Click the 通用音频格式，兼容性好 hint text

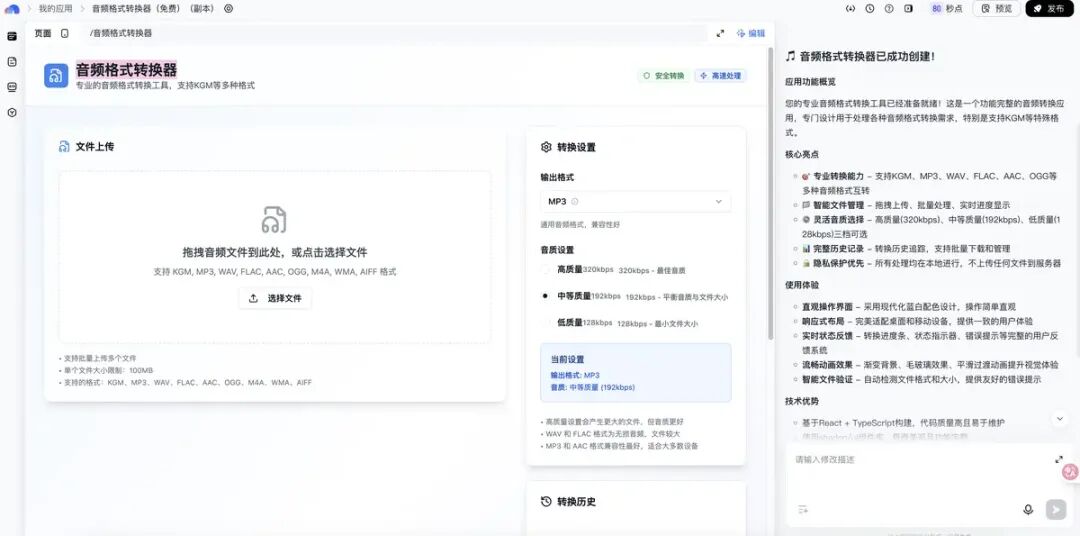coord(579,225)
